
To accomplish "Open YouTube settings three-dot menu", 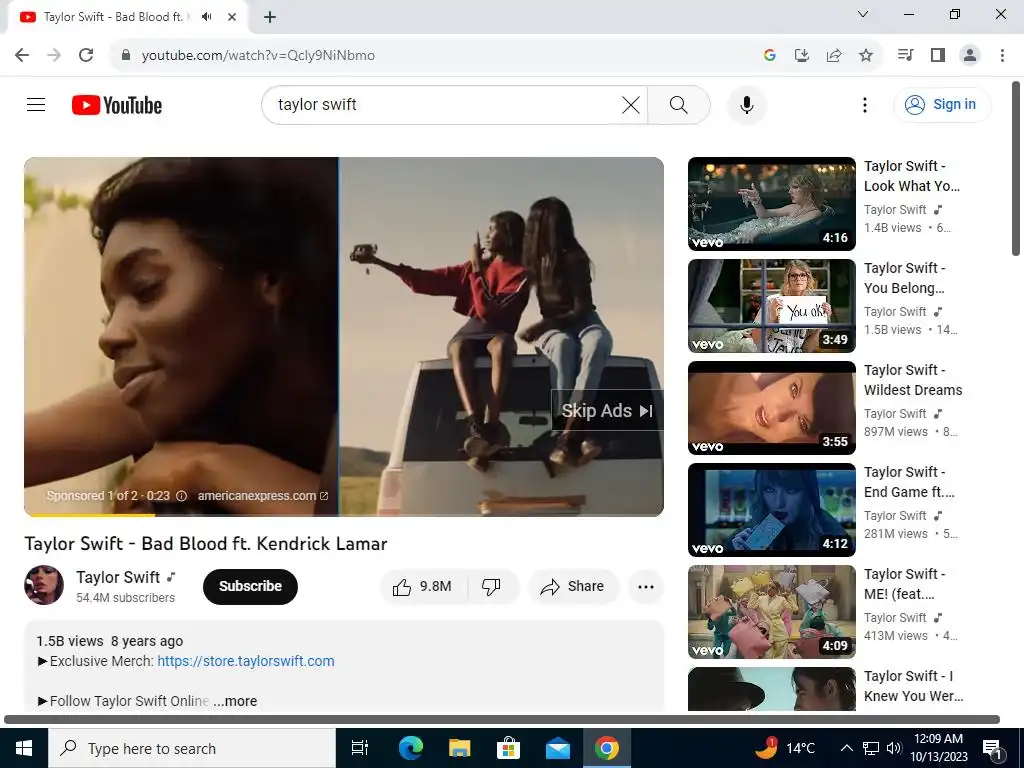I will point(865,104).
